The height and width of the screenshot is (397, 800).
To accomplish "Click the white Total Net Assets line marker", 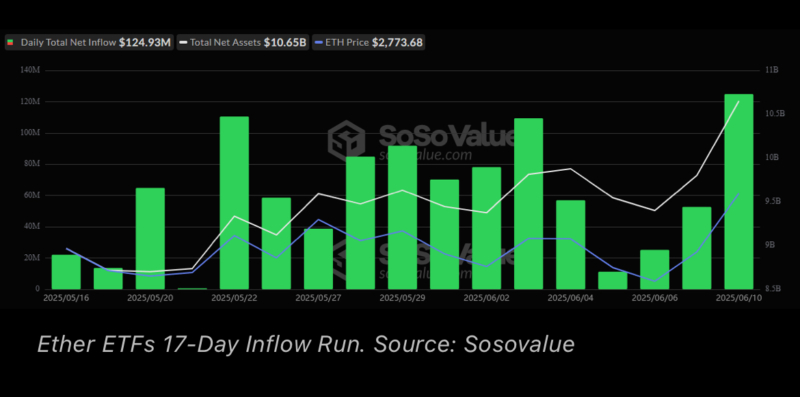I will [184, 43].
